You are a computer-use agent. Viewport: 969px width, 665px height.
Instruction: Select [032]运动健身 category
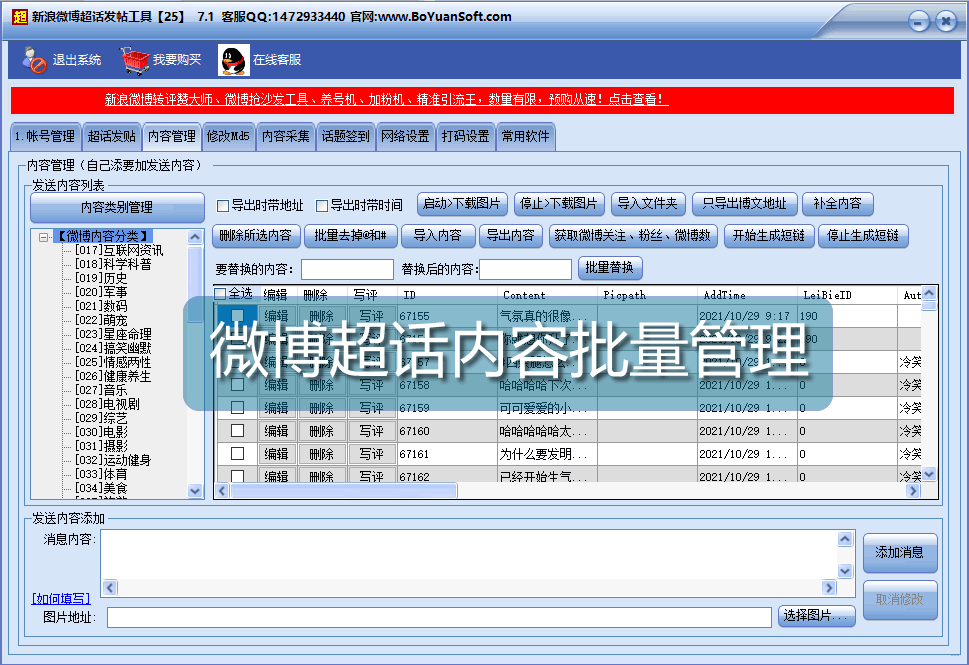113,460
